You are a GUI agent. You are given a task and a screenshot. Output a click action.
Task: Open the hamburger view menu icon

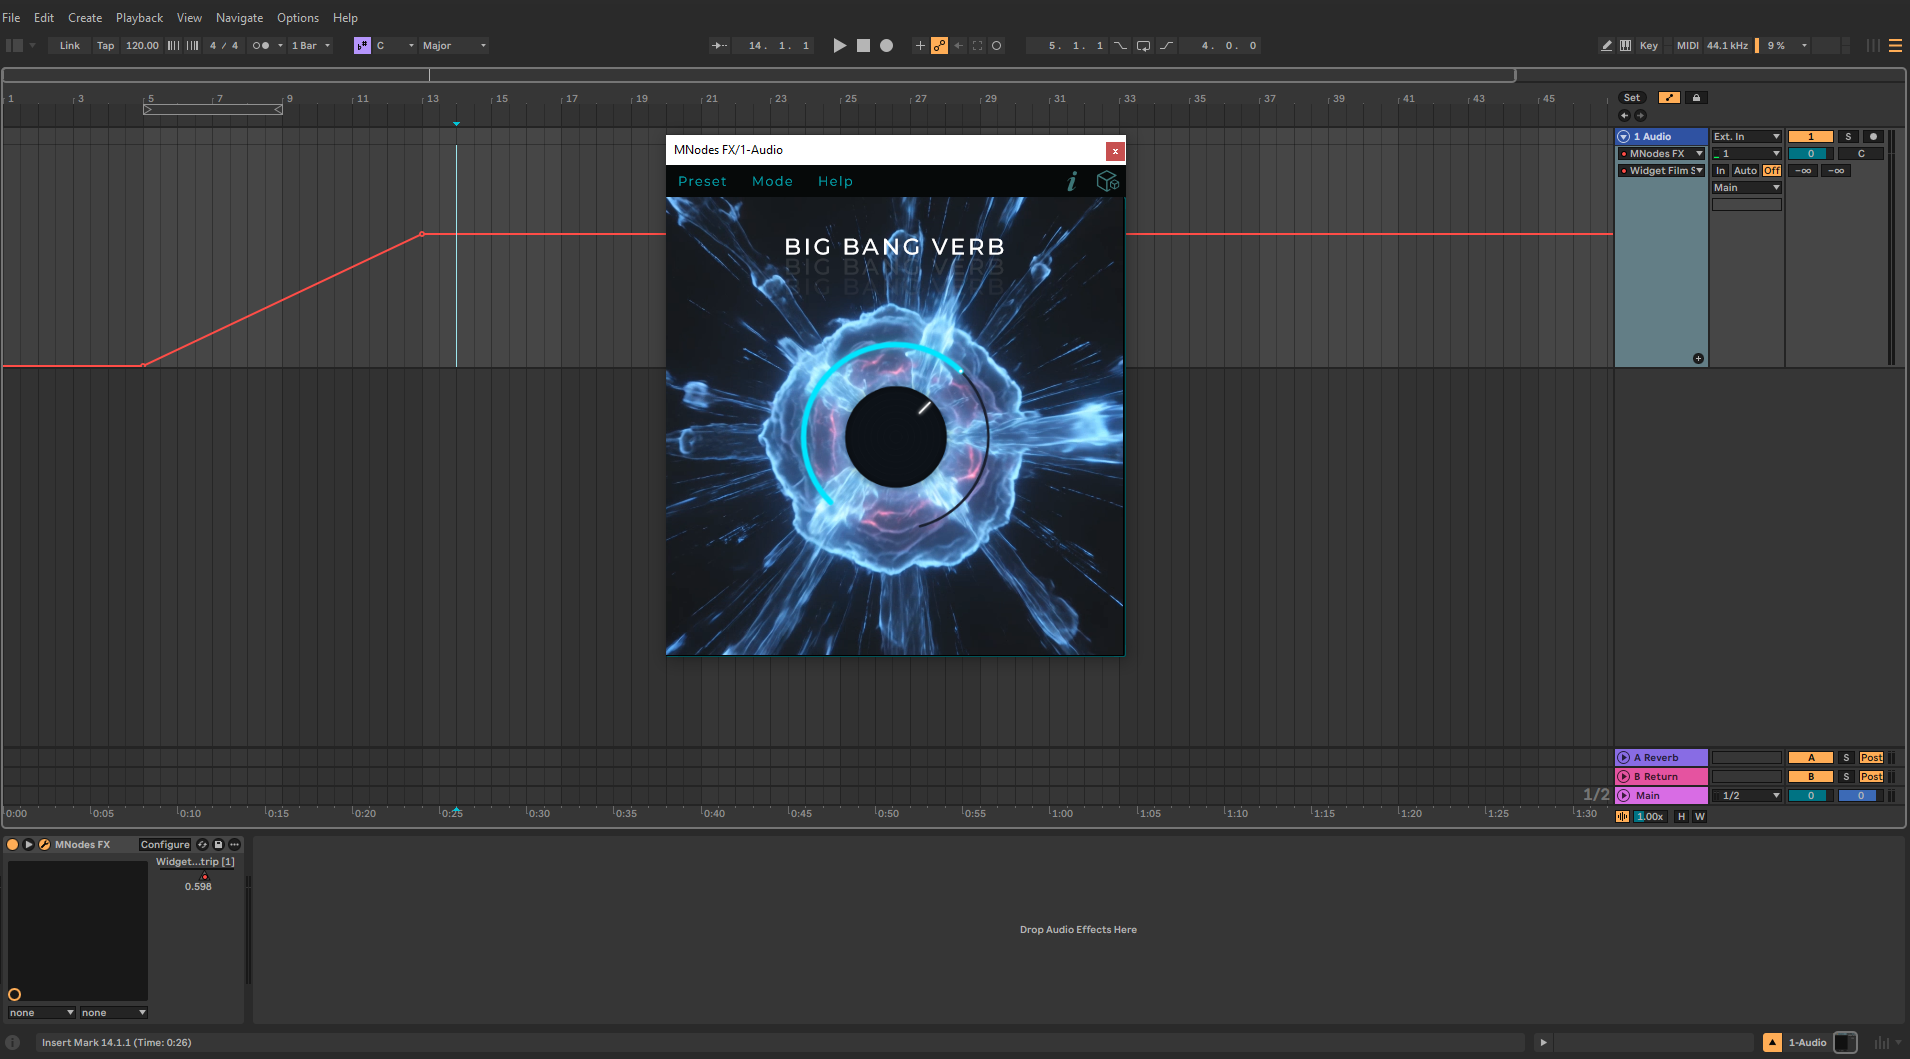(1895, 46)
